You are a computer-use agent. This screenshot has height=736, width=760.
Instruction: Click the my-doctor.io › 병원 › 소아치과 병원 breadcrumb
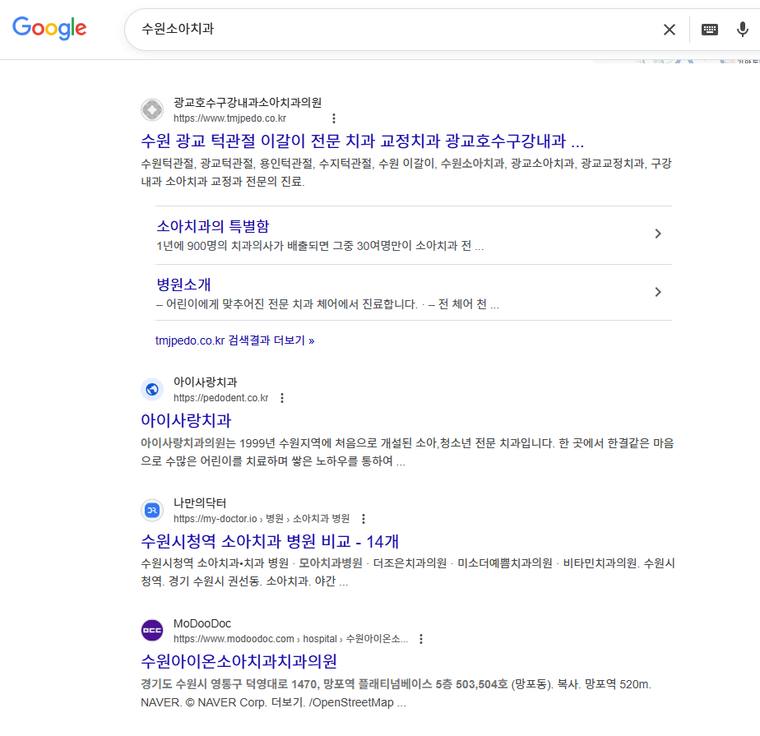pyautogui.click(x=261, y=519)
